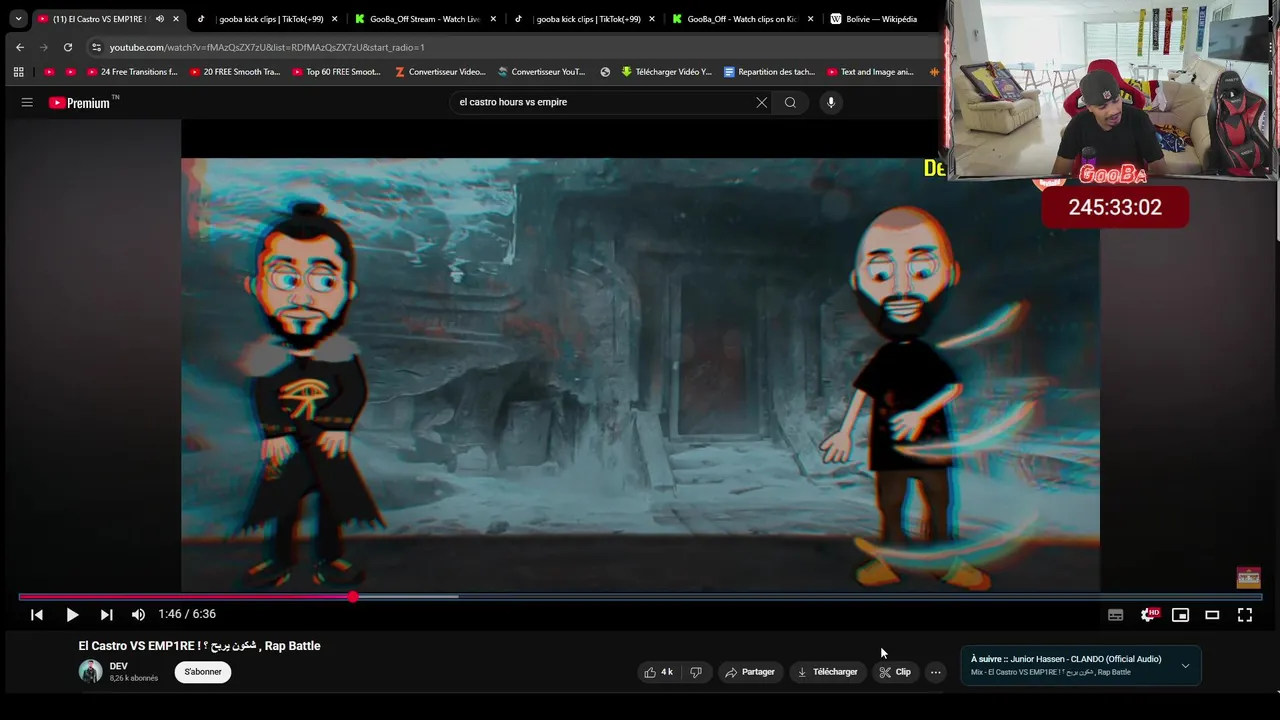
Task: Open the Text and Image ani... bookmark
Action: 870,72
